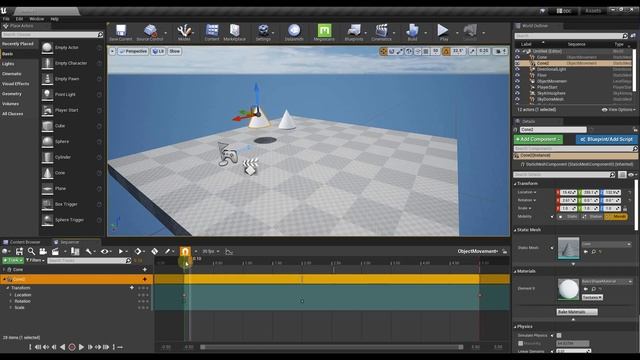The width and height of the screenshot is (640, 360).
Task: Select the Lights category in Place Actors
Action: pos(8,64)
